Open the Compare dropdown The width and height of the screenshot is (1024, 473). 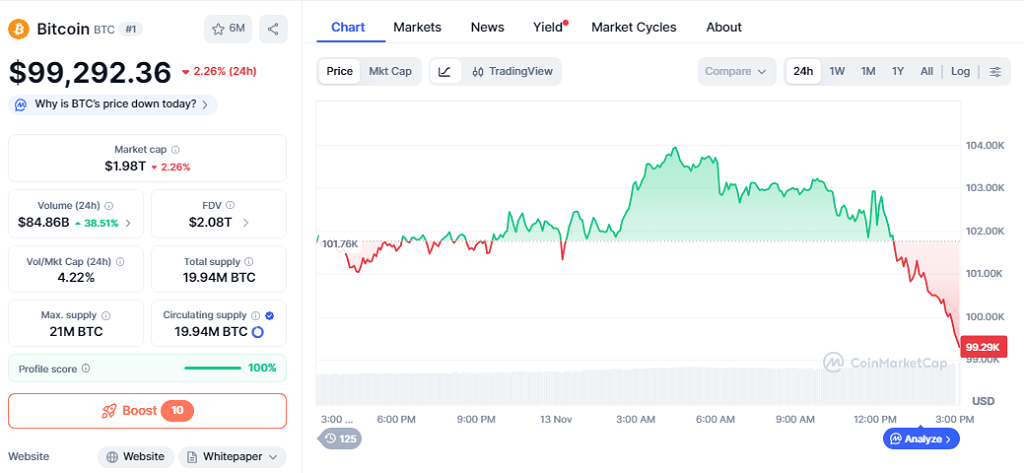pos(737,71)
